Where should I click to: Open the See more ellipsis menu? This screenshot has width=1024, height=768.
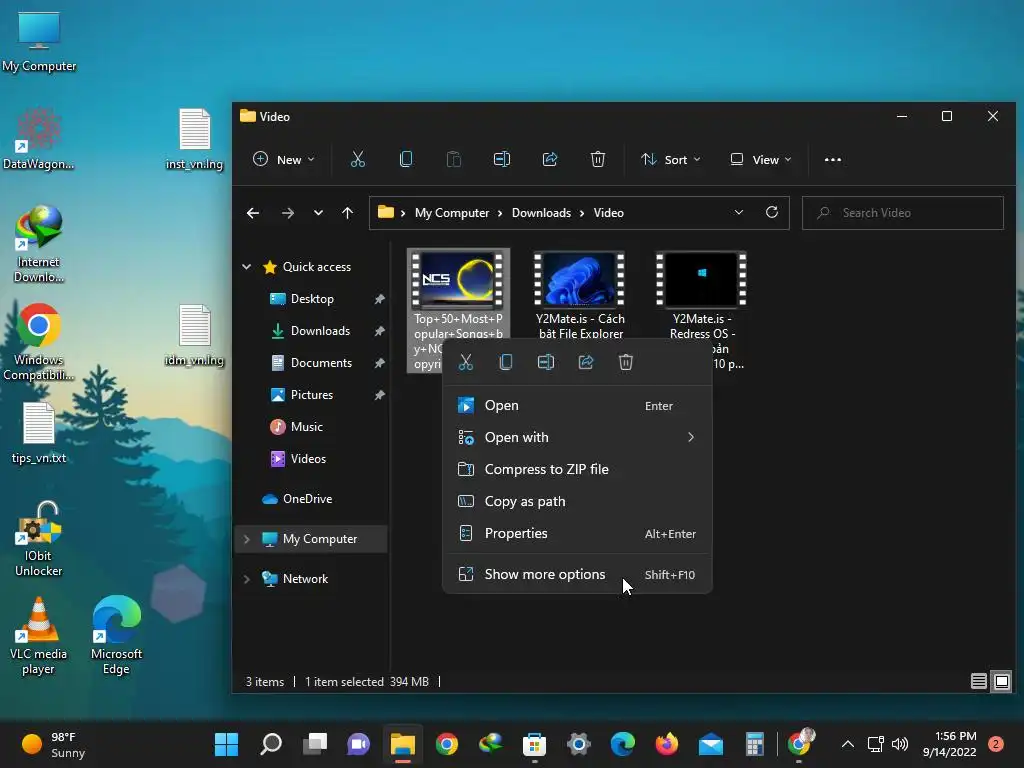point(833,159)
